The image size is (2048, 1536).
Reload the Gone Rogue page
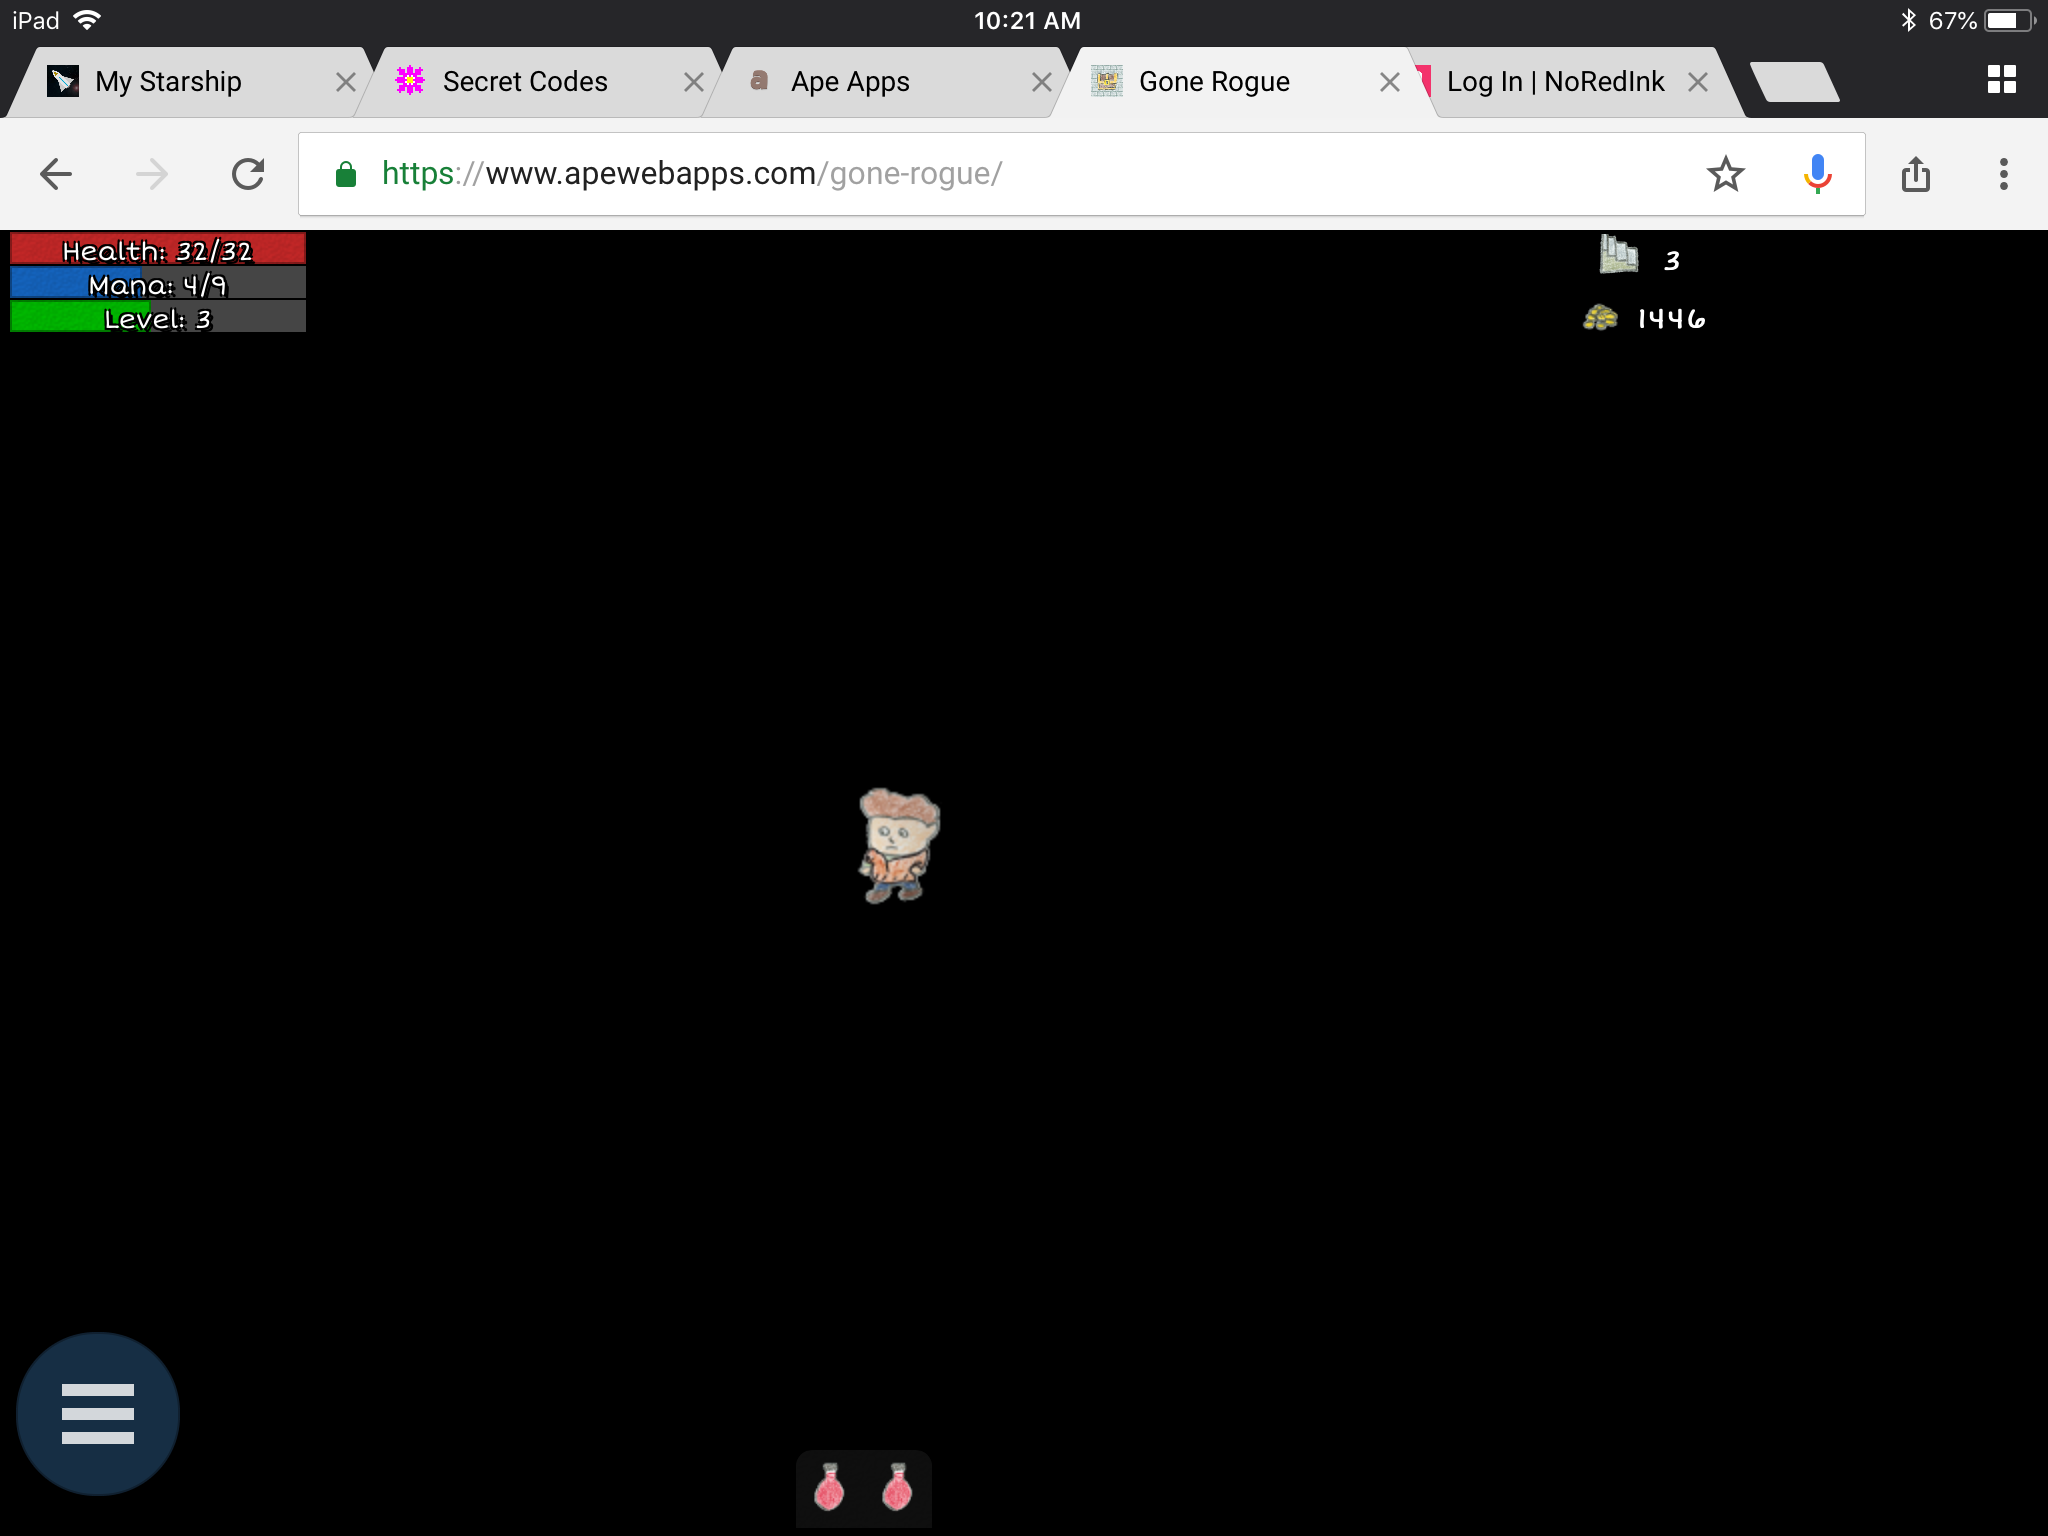coord(248,174)
